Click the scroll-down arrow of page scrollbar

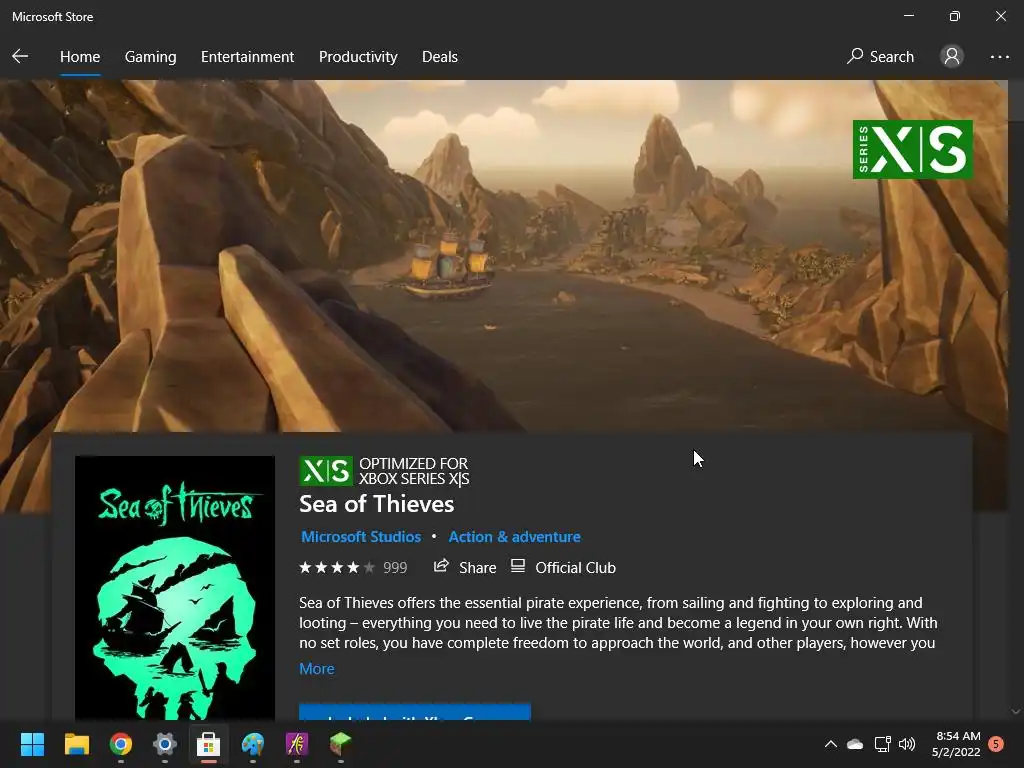pos(1016,712)
